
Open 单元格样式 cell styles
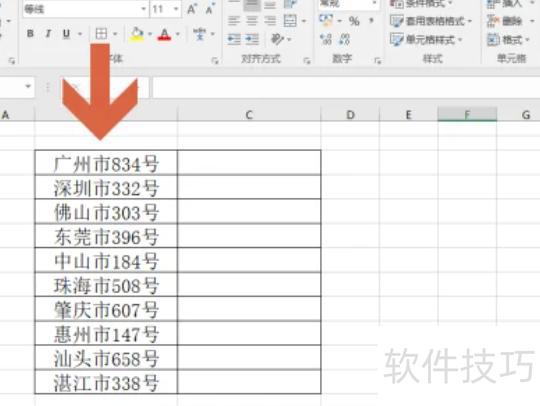click(x=426, y=39)
